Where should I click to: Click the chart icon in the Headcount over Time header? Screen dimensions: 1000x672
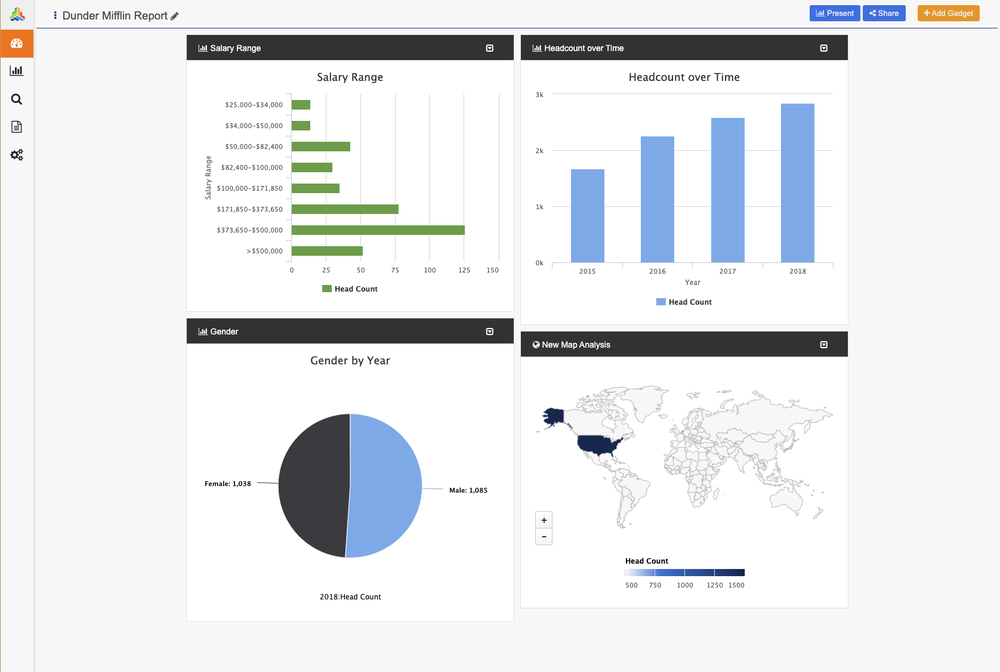pyautogui.click(x=537, y=48)
